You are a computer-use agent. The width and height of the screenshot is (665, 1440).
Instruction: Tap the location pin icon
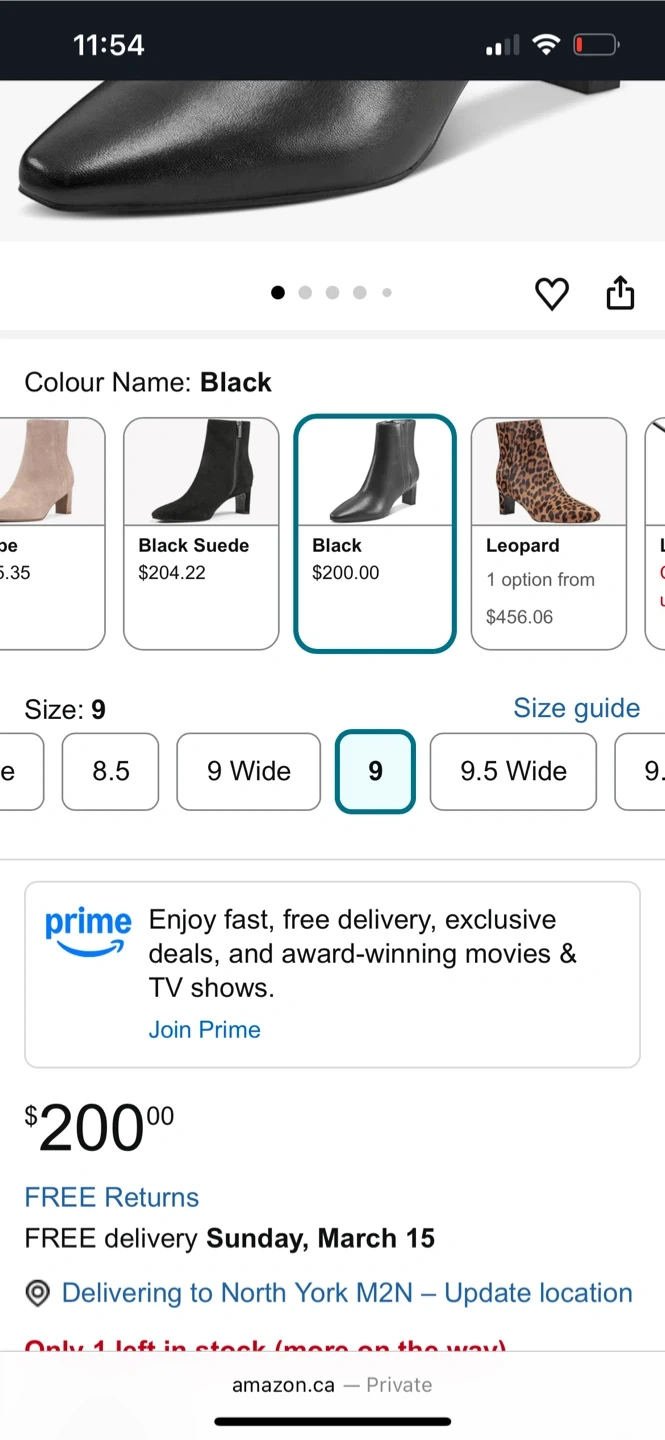[x=37, y=1294]
